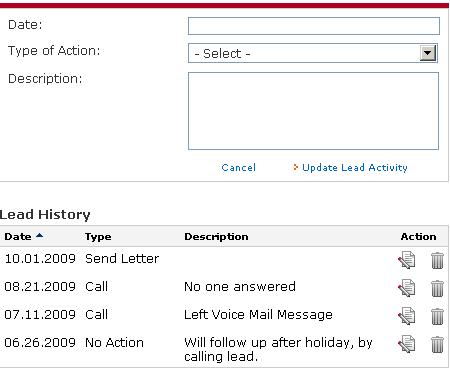Click the 'Type of Action:' label
Image resolution: width=450 pixels, height=375 pixels.
pos(54,51)
